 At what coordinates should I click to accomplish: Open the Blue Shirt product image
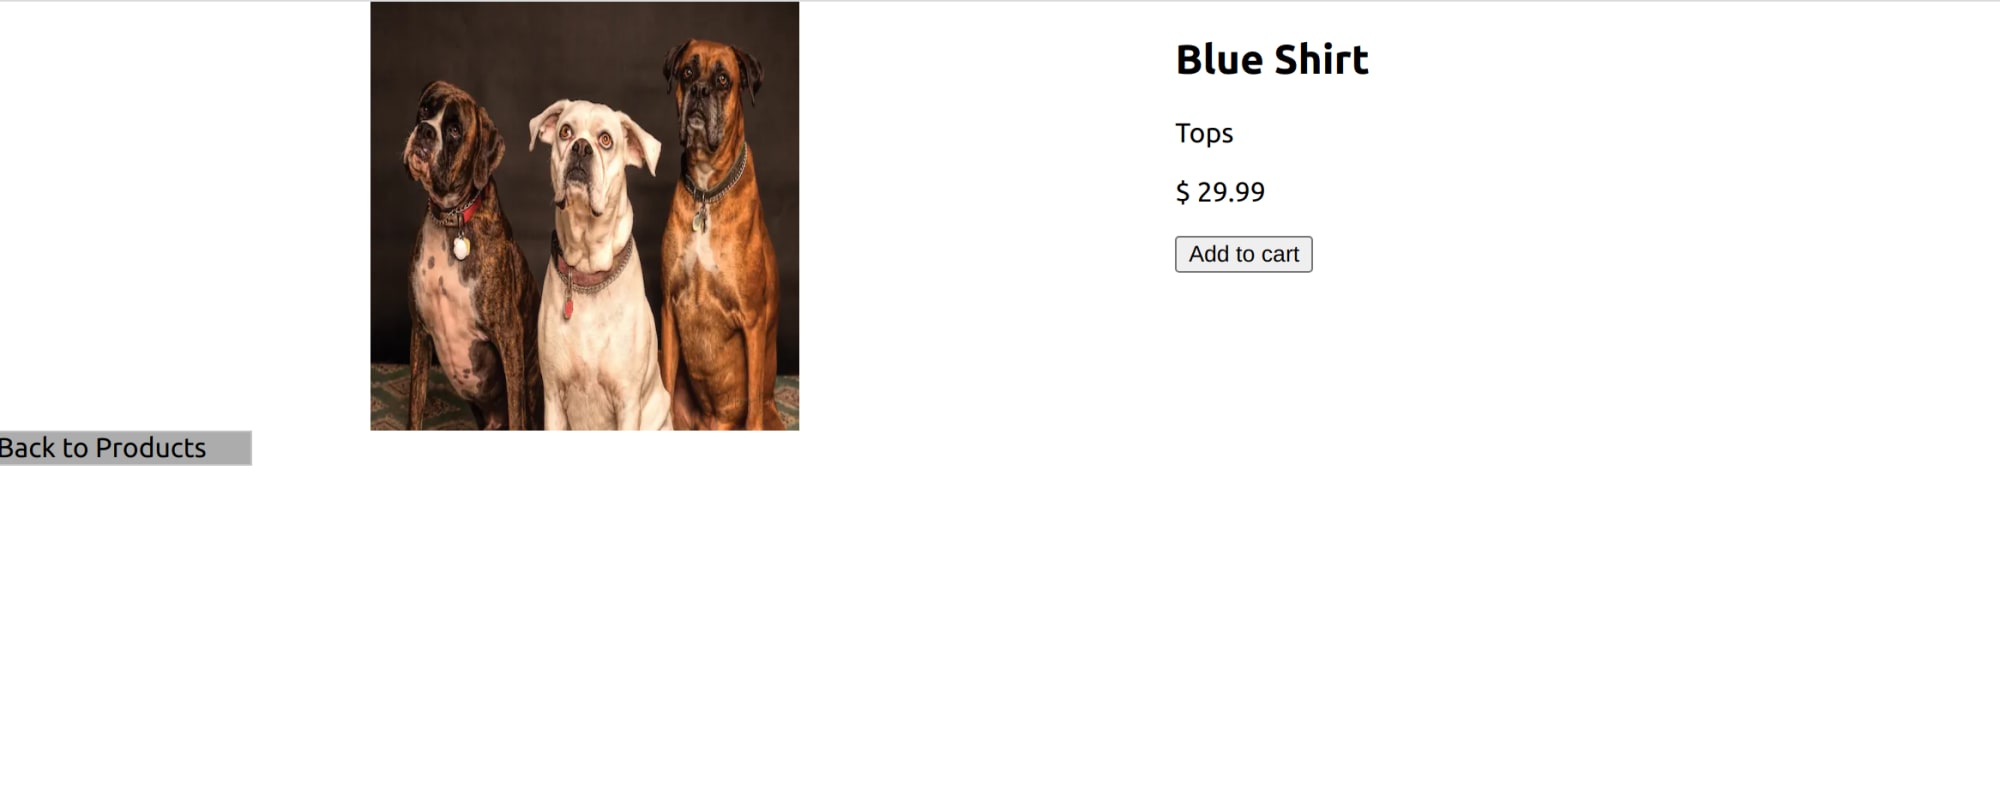(x=584, y=216)
